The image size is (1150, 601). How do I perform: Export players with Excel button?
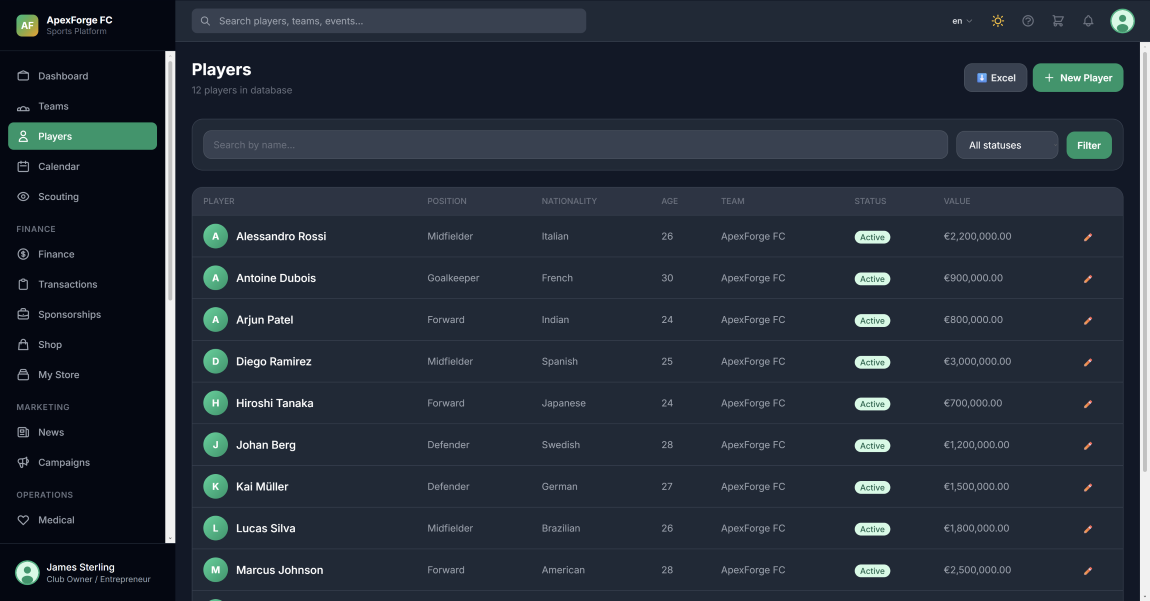pos(995,78)
